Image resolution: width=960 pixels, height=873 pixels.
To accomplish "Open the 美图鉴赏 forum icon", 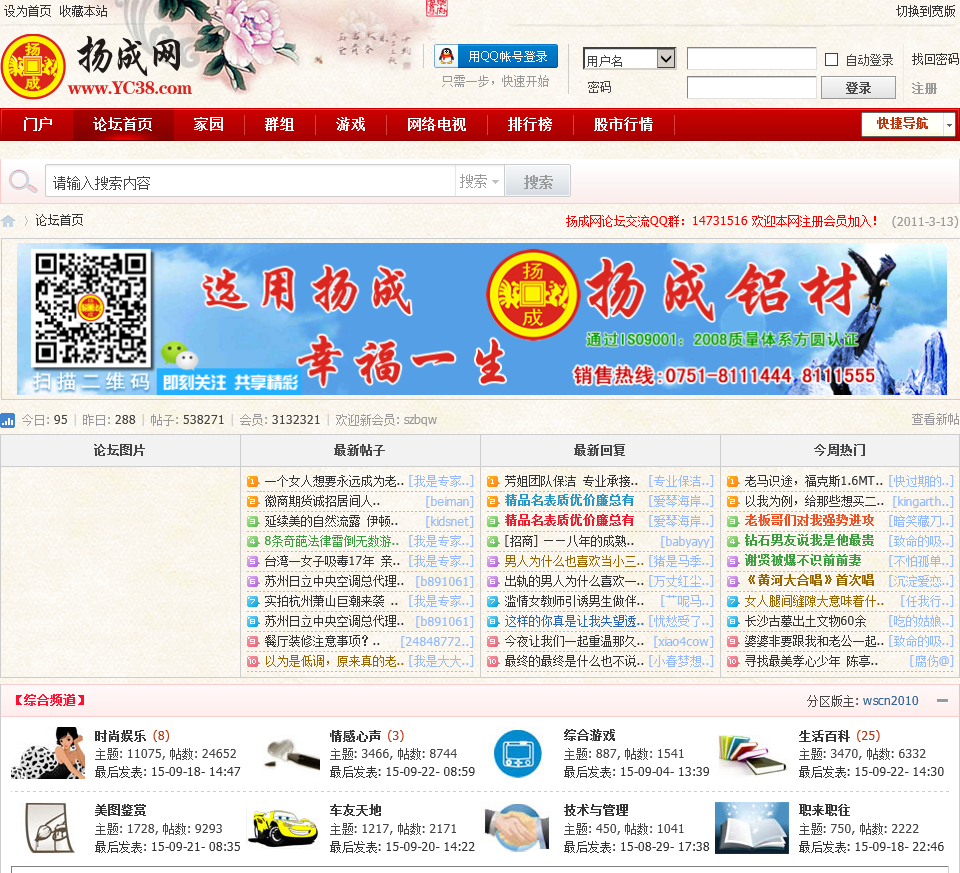I will click(49, 828).
